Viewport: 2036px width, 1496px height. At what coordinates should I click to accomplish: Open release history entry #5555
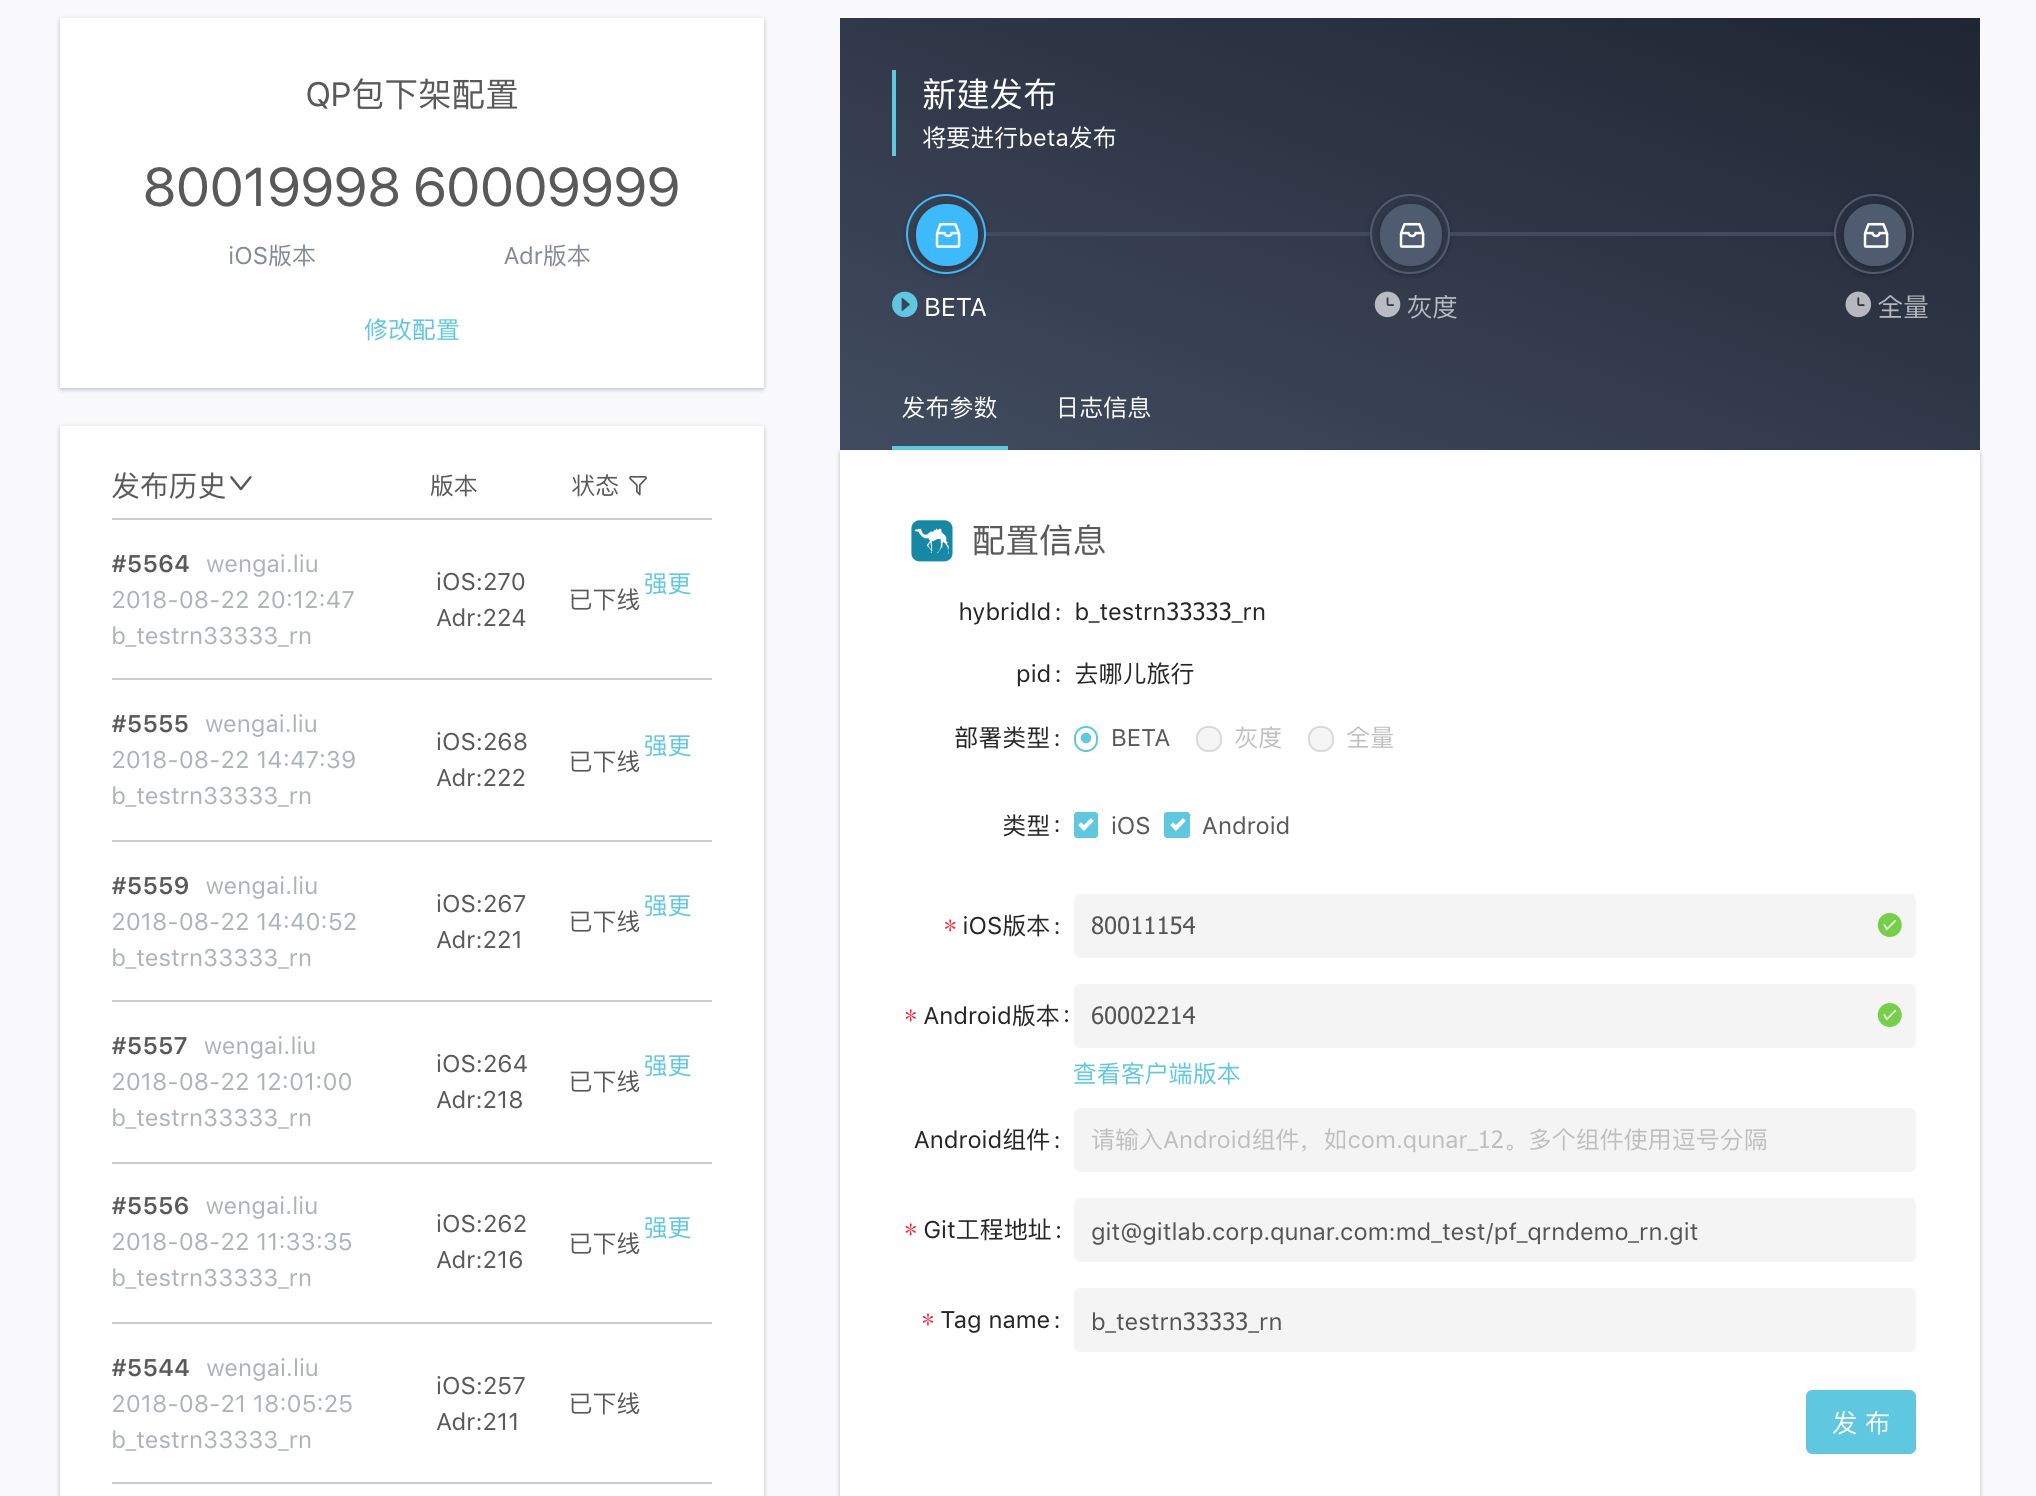point(412,760)
